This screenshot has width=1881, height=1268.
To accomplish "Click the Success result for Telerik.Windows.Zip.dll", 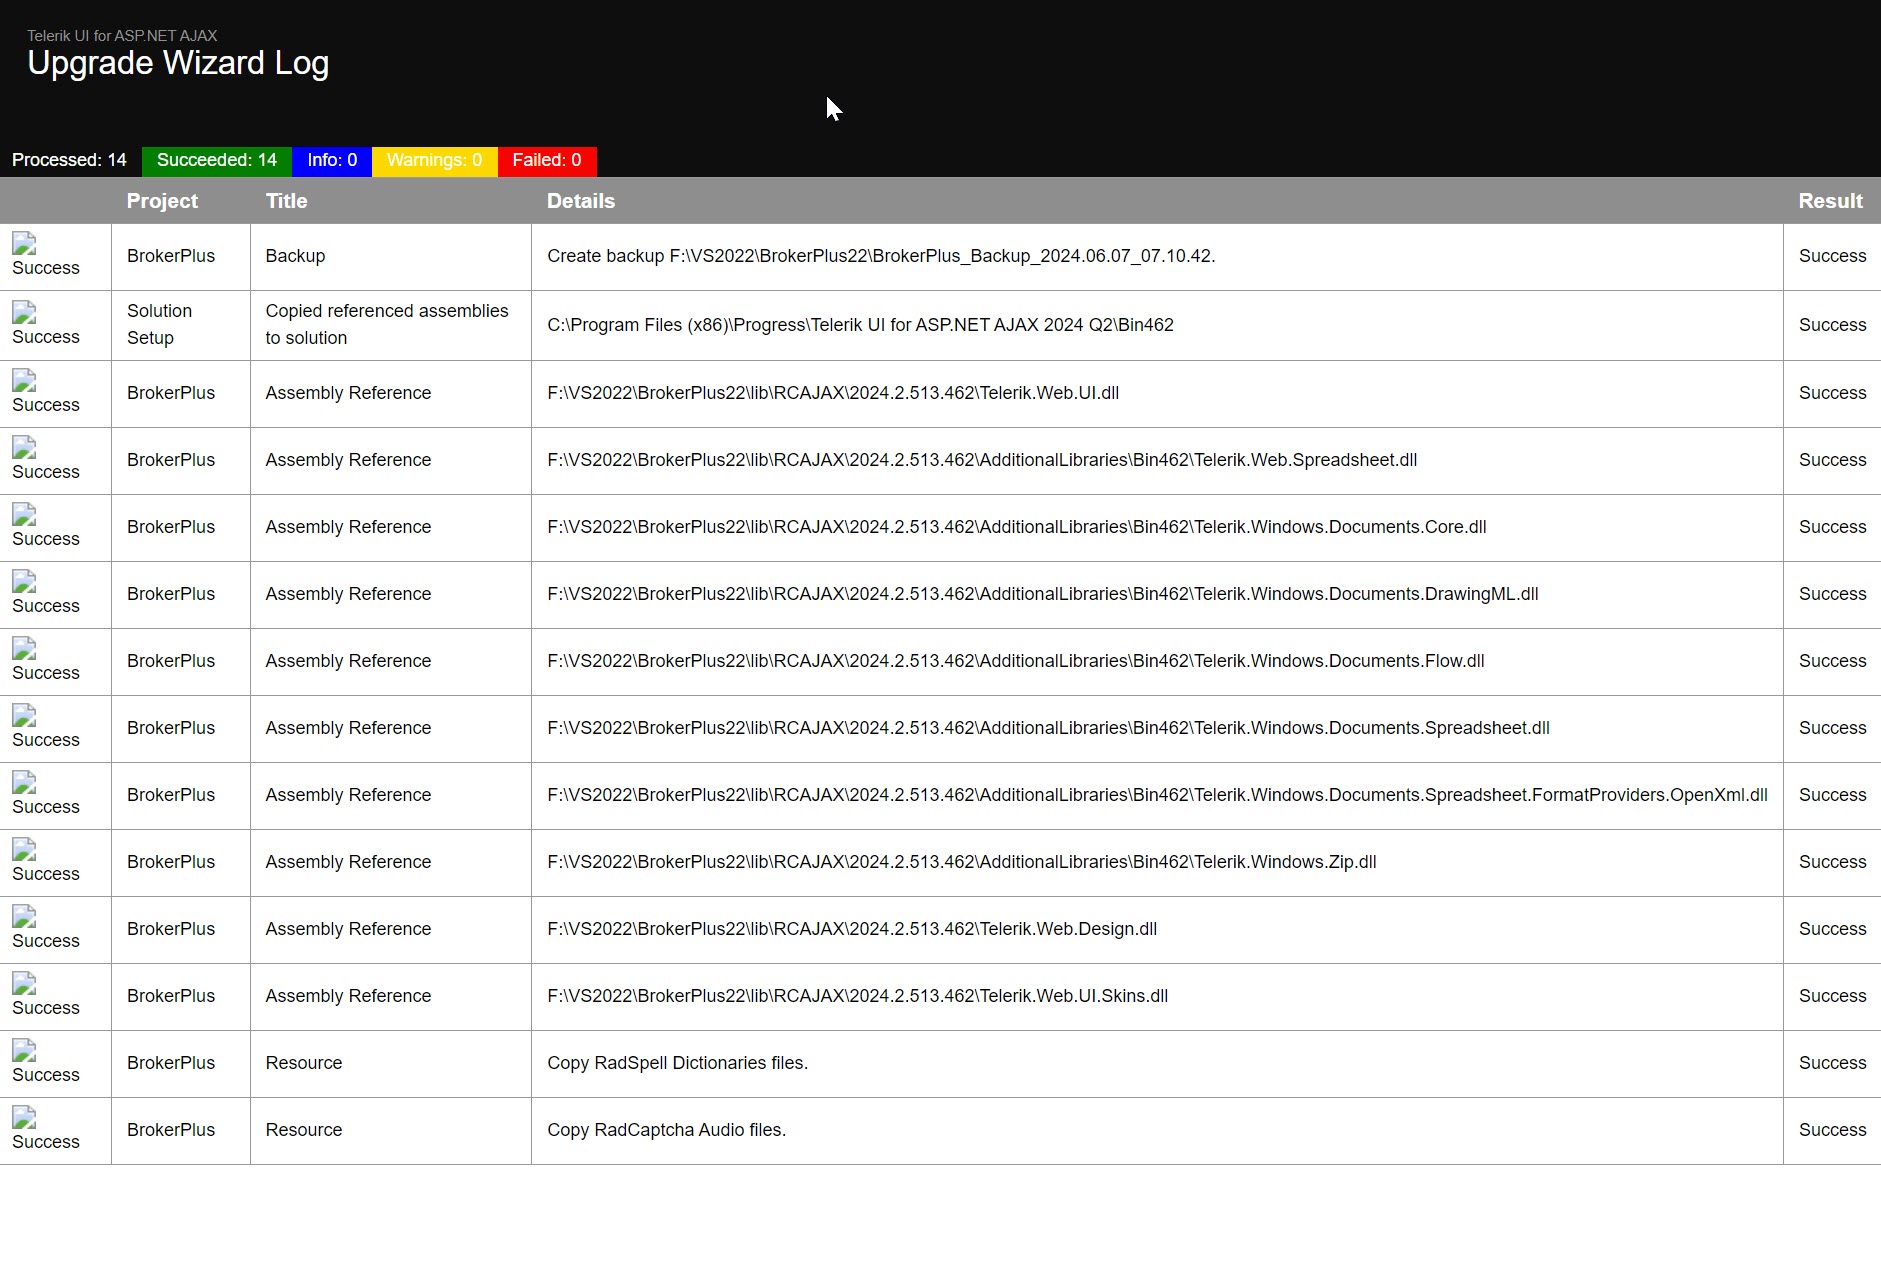I will [x=1832, y=862].
